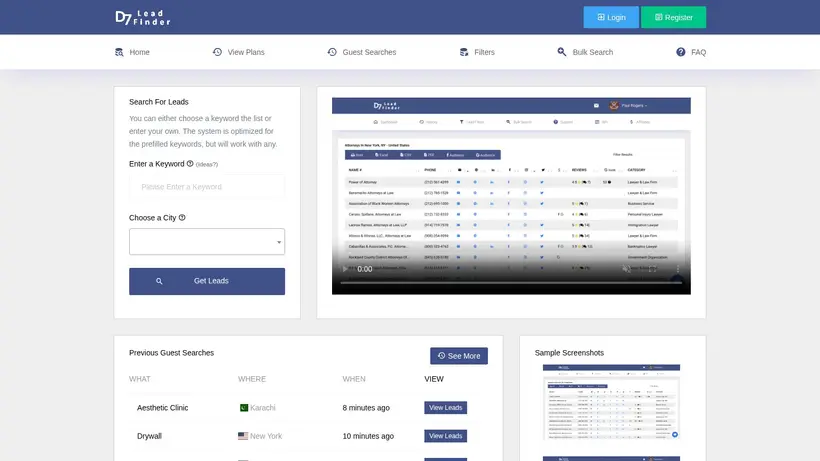
Task: Seek on the video progress bar
Action: coord(511,283)
